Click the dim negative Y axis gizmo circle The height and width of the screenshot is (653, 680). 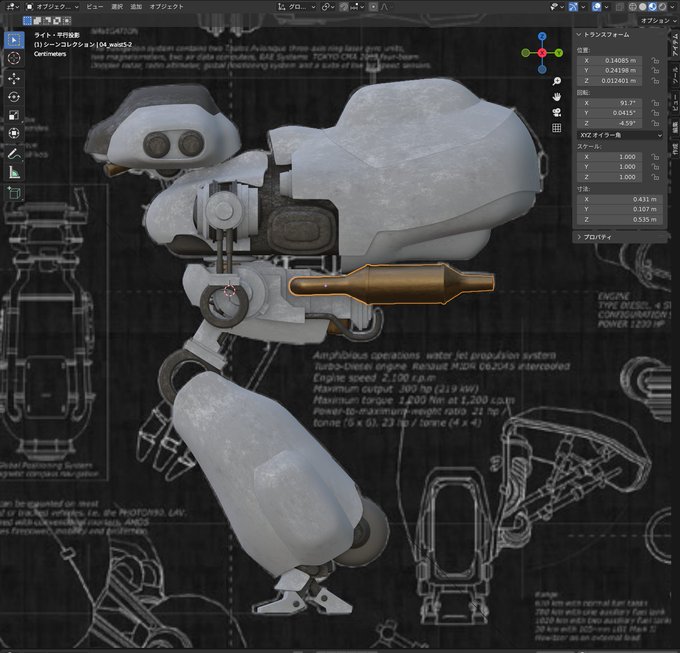[x=526, y=53]
